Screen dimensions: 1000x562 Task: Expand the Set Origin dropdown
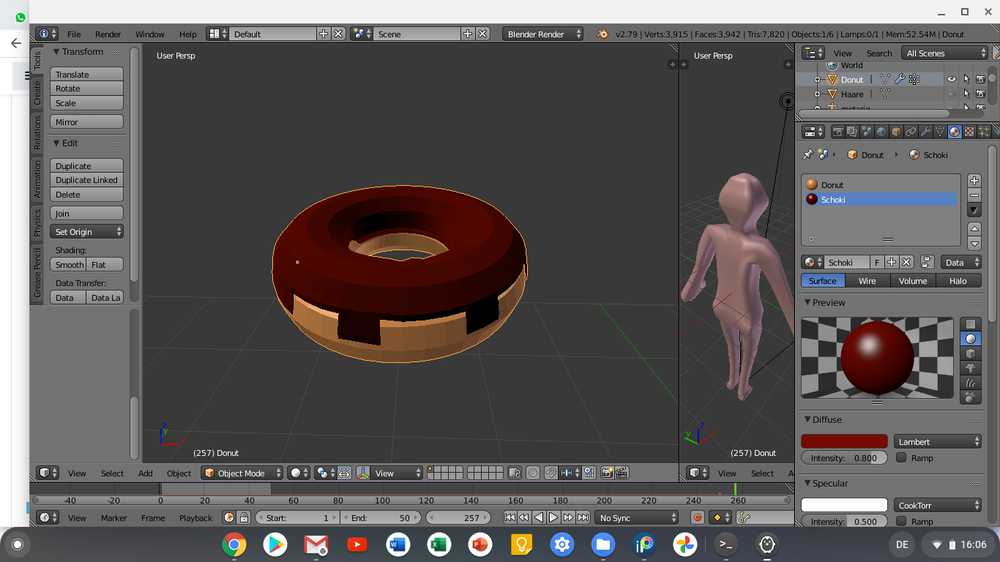(x=87, y=232)
